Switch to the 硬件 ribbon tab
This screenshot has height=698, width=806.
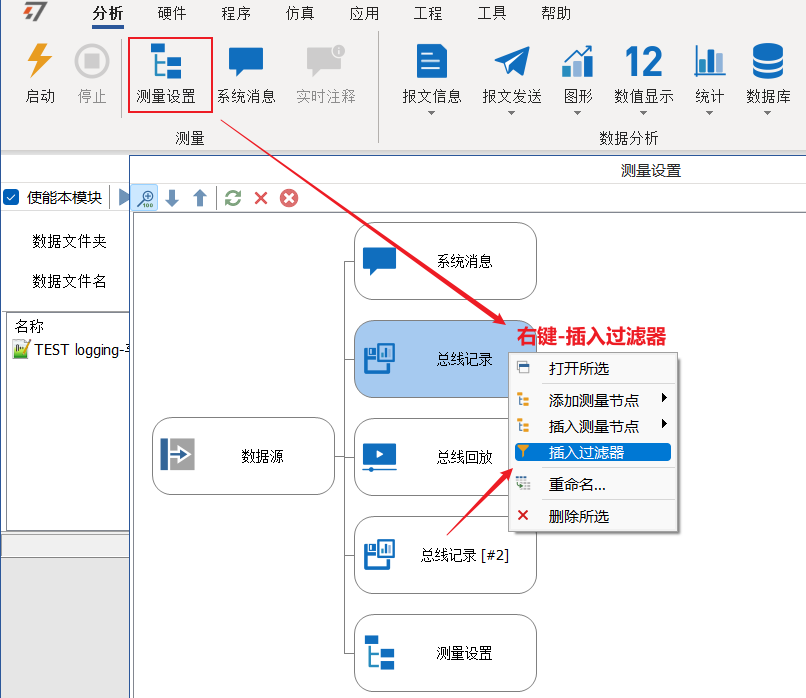(173, 14)
